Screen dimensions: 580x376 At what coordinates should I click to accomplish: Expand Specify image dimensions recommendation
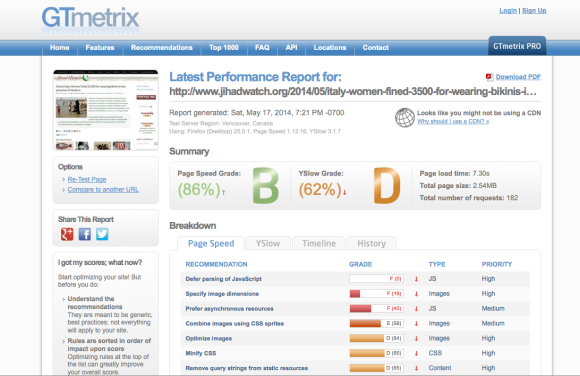tap(222, 294)
